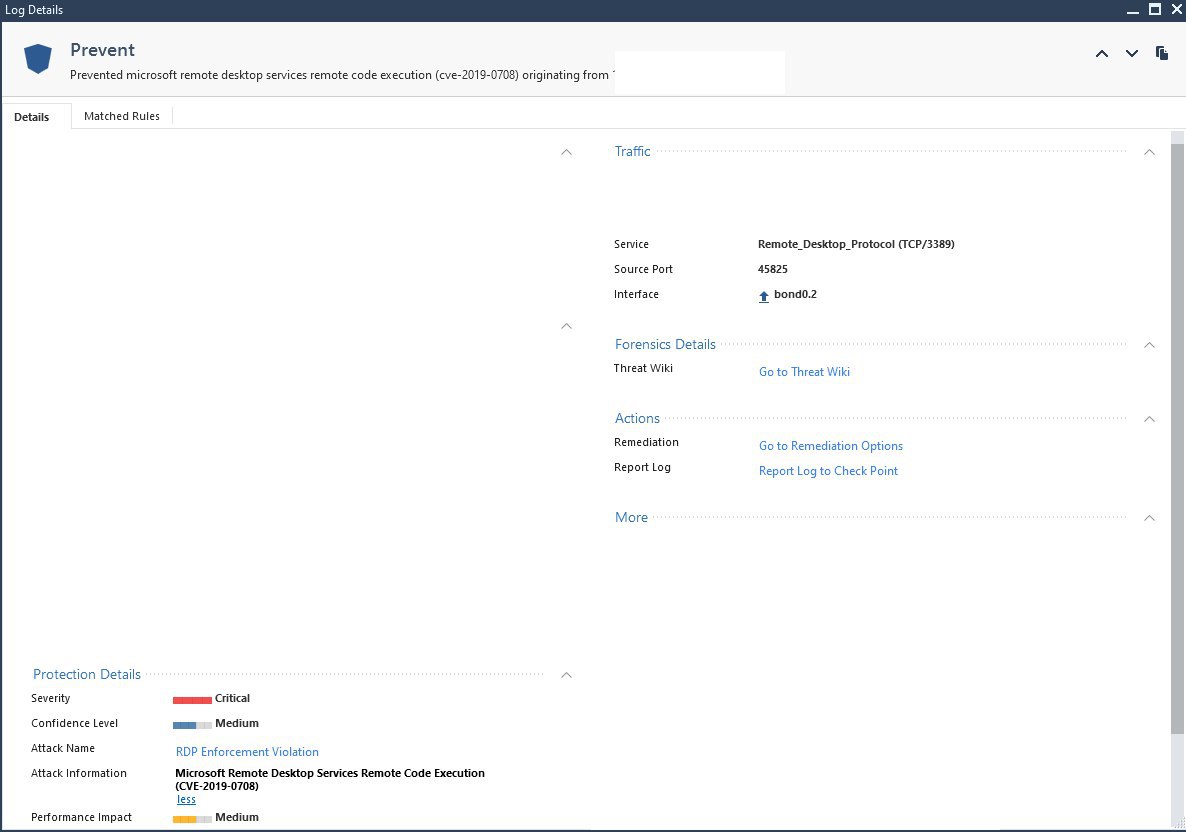The height and width of the screenshot is (832, 1186).
Task: Click the Prevent title text
Action: point(102,50)
